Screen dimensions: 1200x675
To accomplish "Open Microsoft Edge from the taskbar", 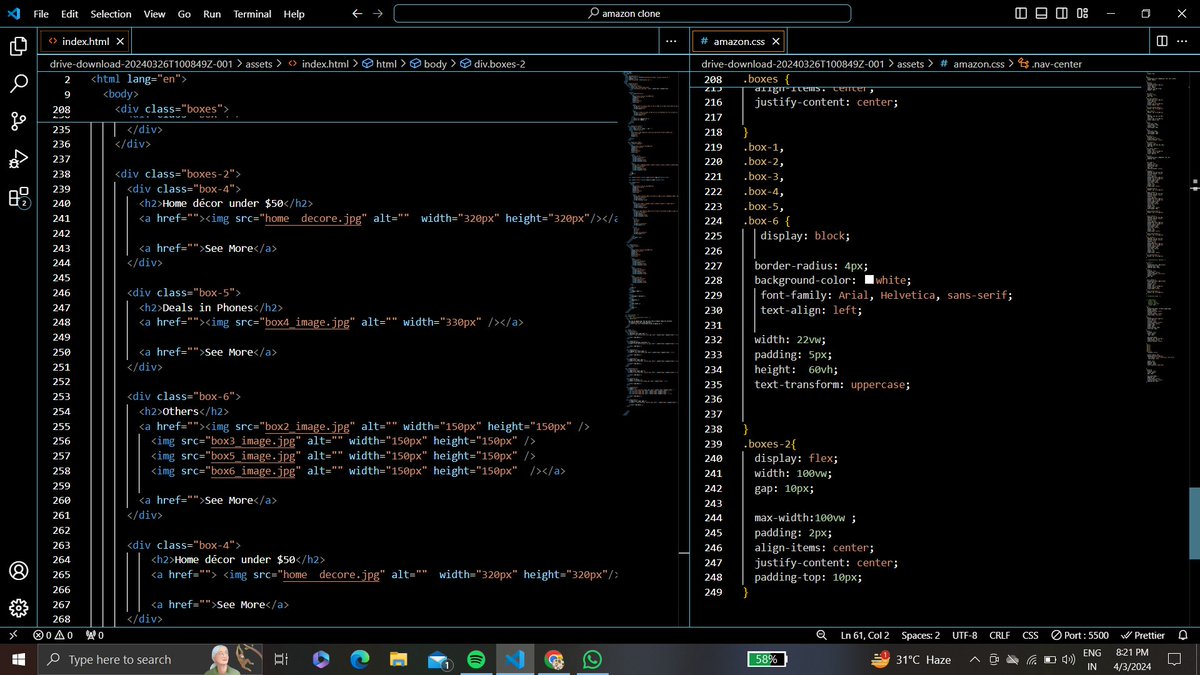I will click(x=359, y=659).
